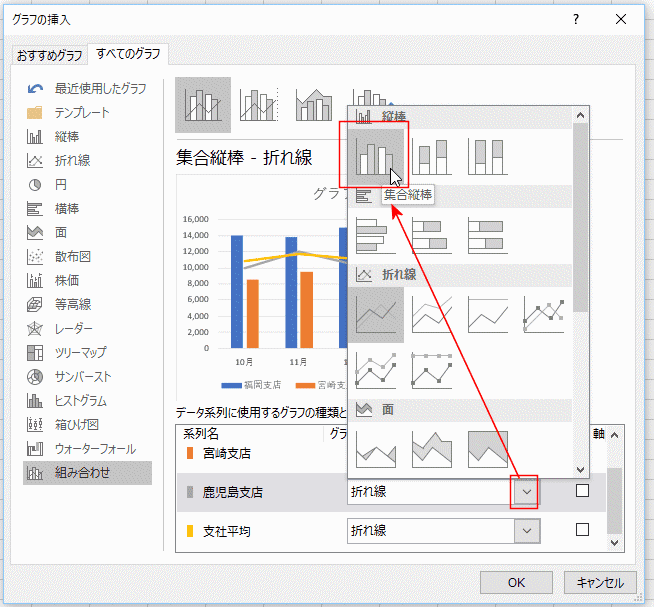Choose the stacked column chart icon

point(432,155)
